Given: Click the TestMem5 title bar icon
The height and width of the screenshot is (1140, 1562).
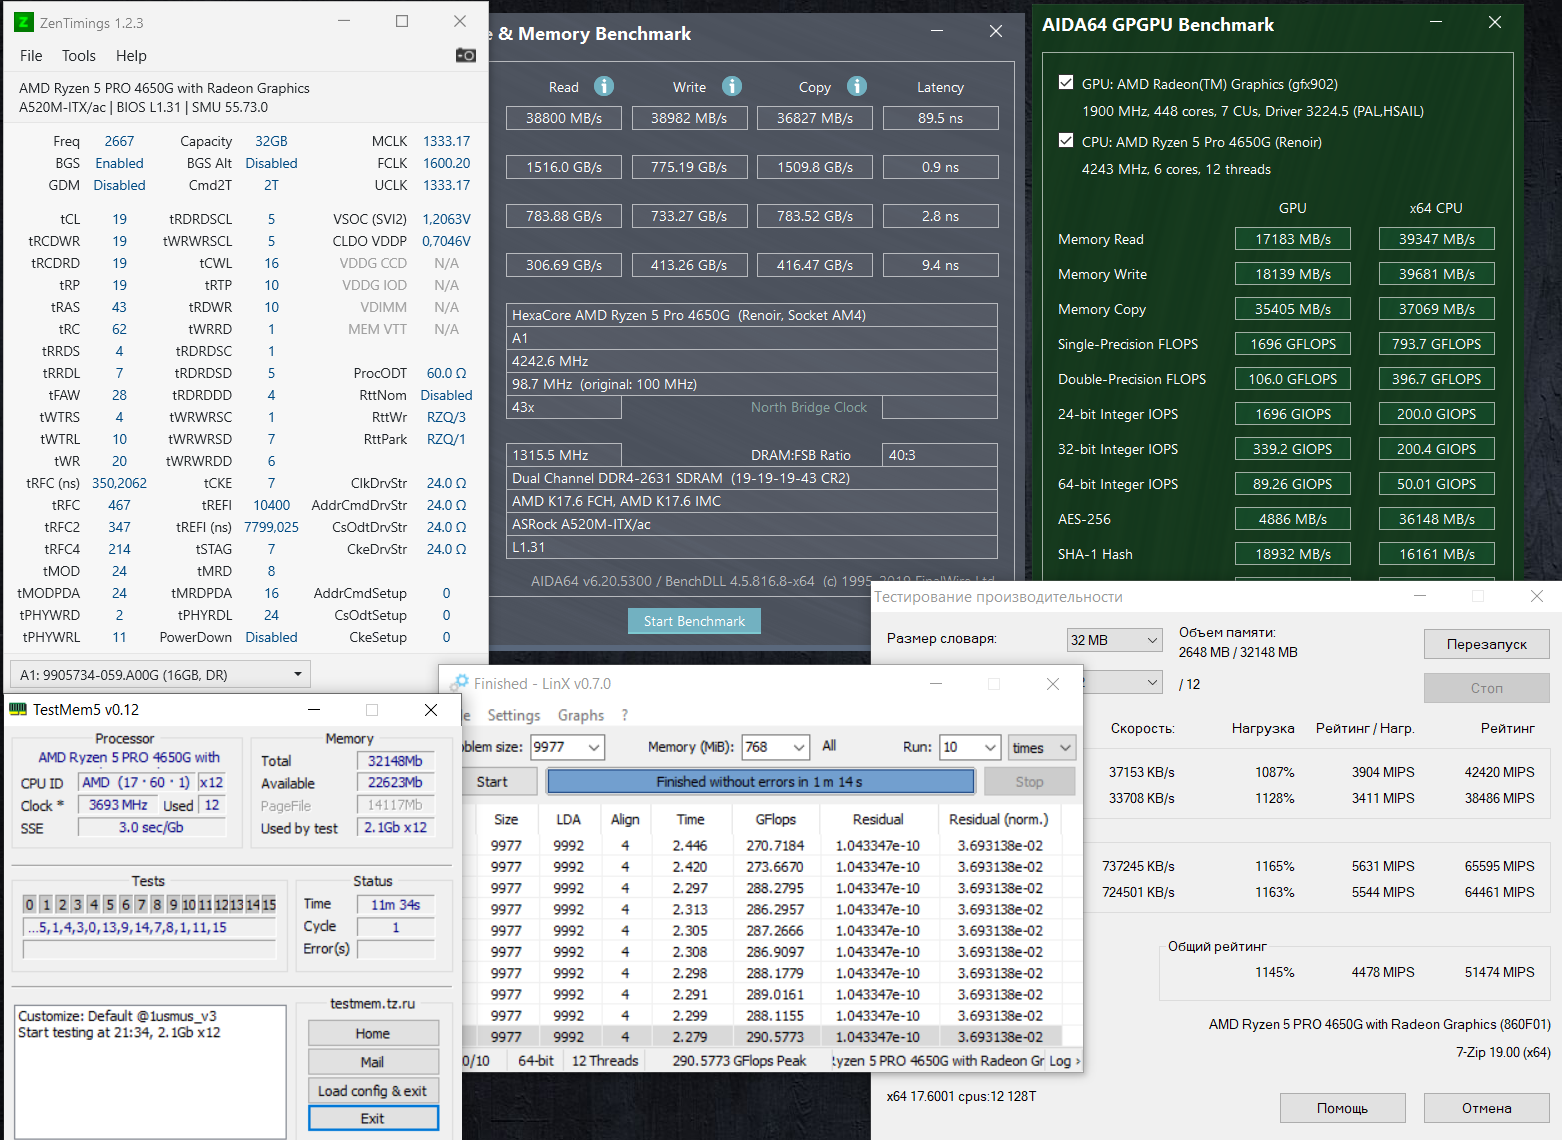Looking at the screenshot, I should [x=18, y=709].
